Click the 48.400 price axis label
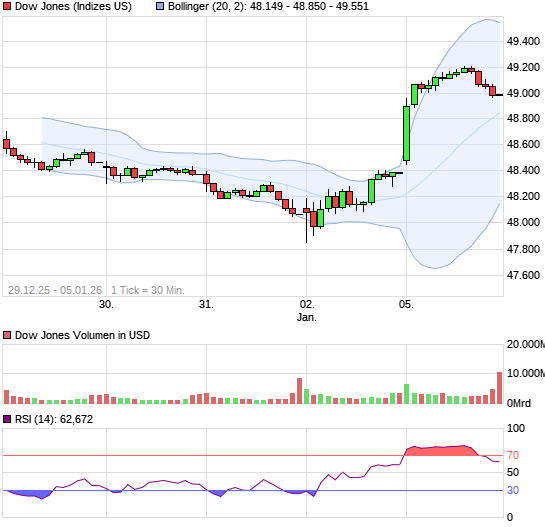Viewport: 545px width, 527px height. coord(523,170)
